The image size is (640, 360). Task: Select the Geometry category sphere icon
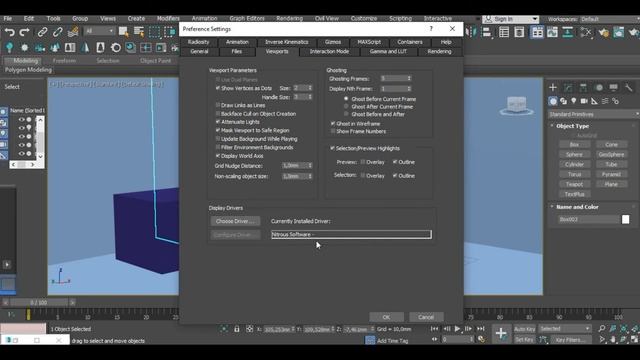[553, 101]
